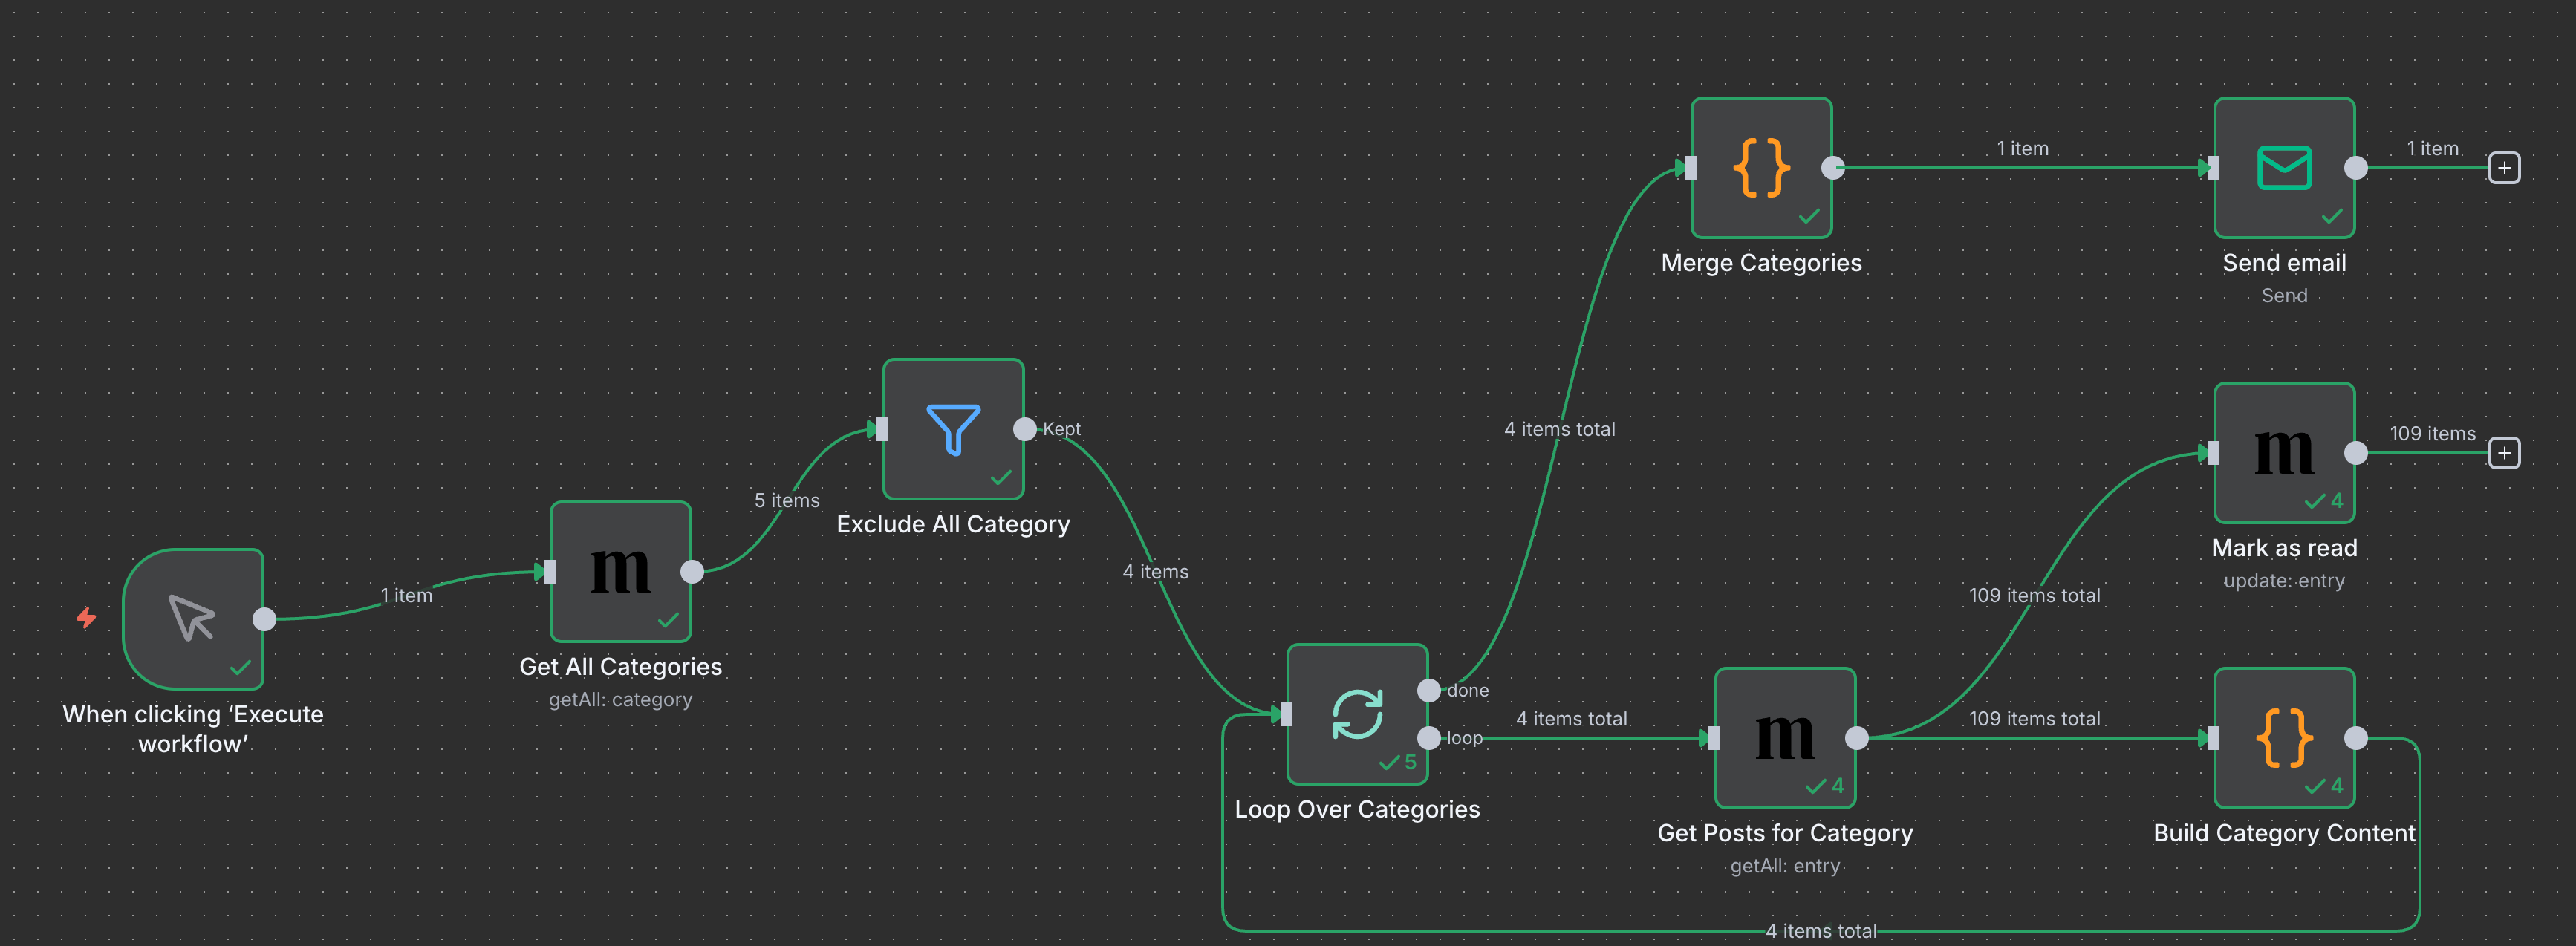Open the Merge Categories code node

[1761, 167]
